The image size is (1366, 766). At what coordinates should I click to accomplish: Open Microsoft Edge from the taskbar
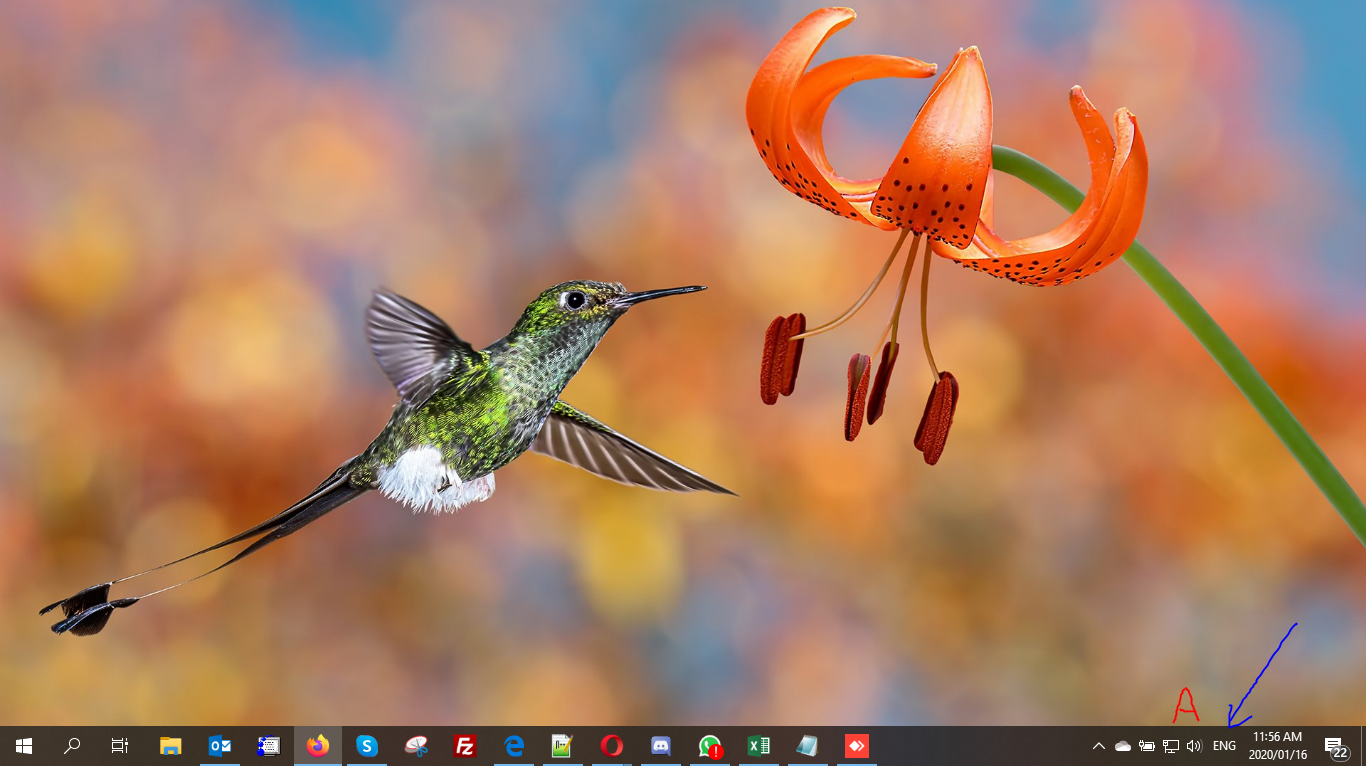pos(514,746)
